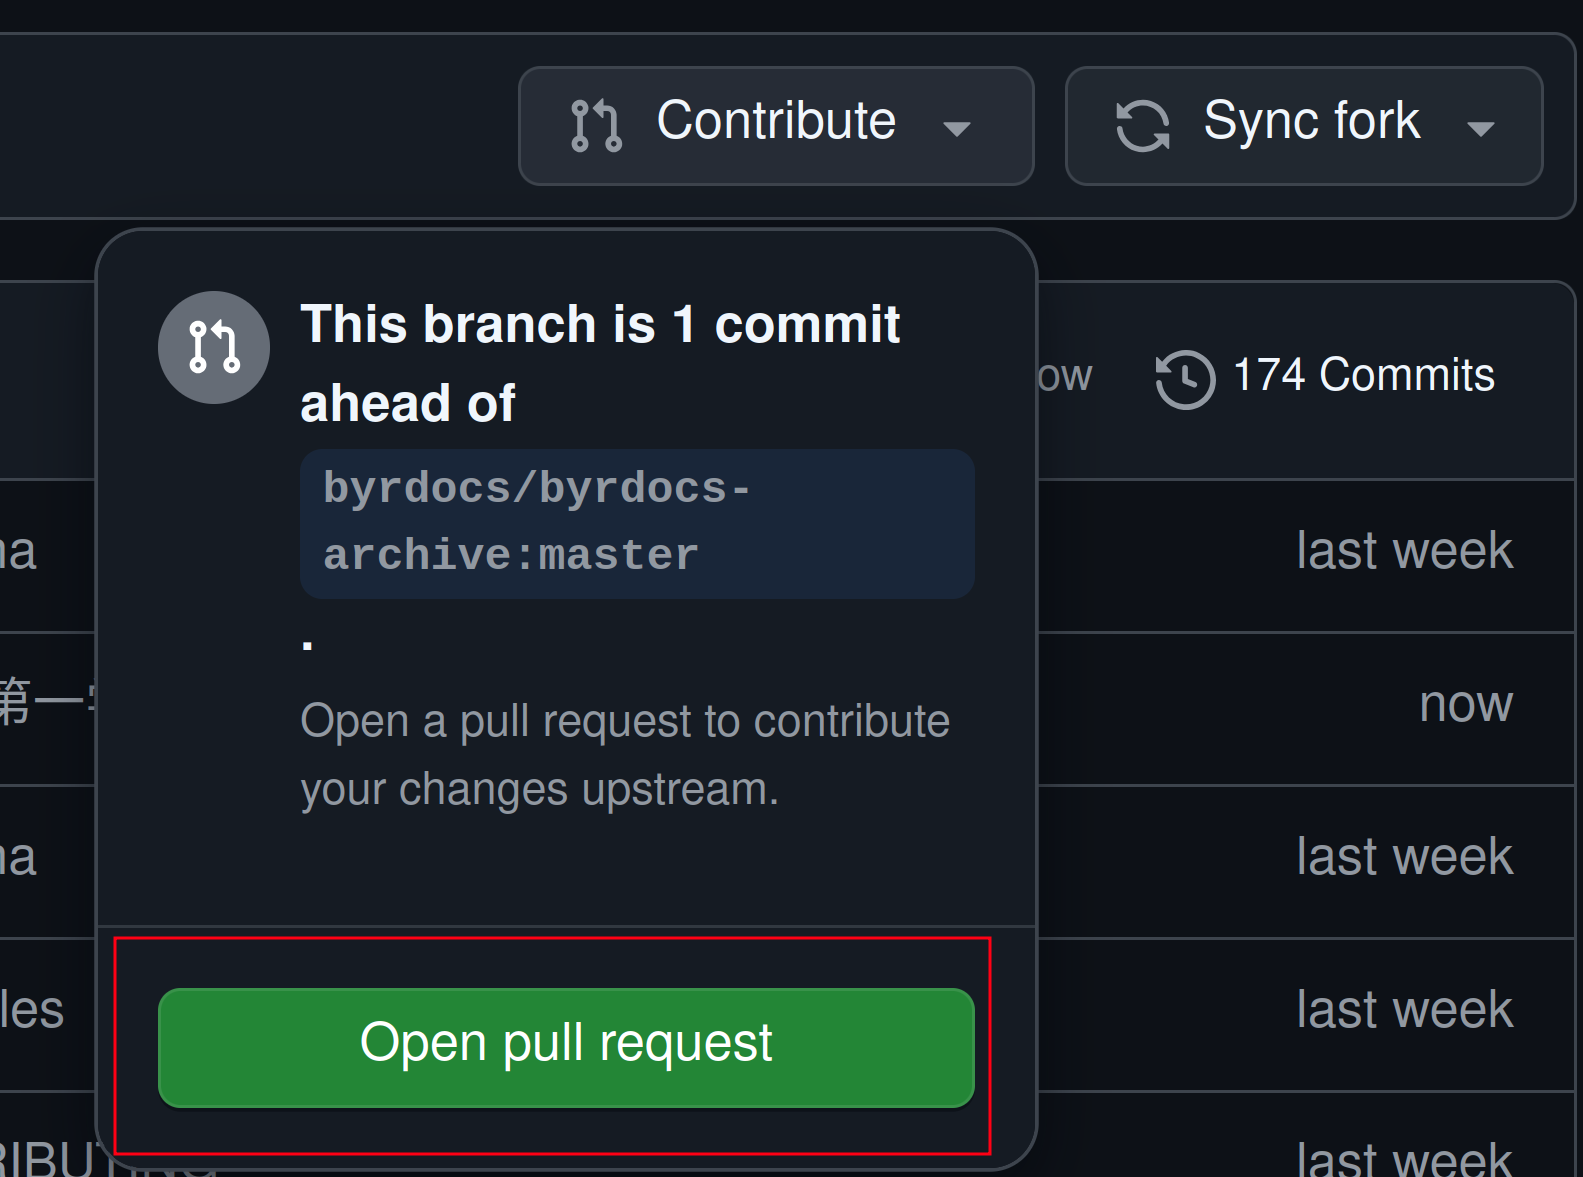Click "last week" timestamp beside Open pull request button
The width and height of the screenshot is (1583, 1177).
(1404, 1010)
